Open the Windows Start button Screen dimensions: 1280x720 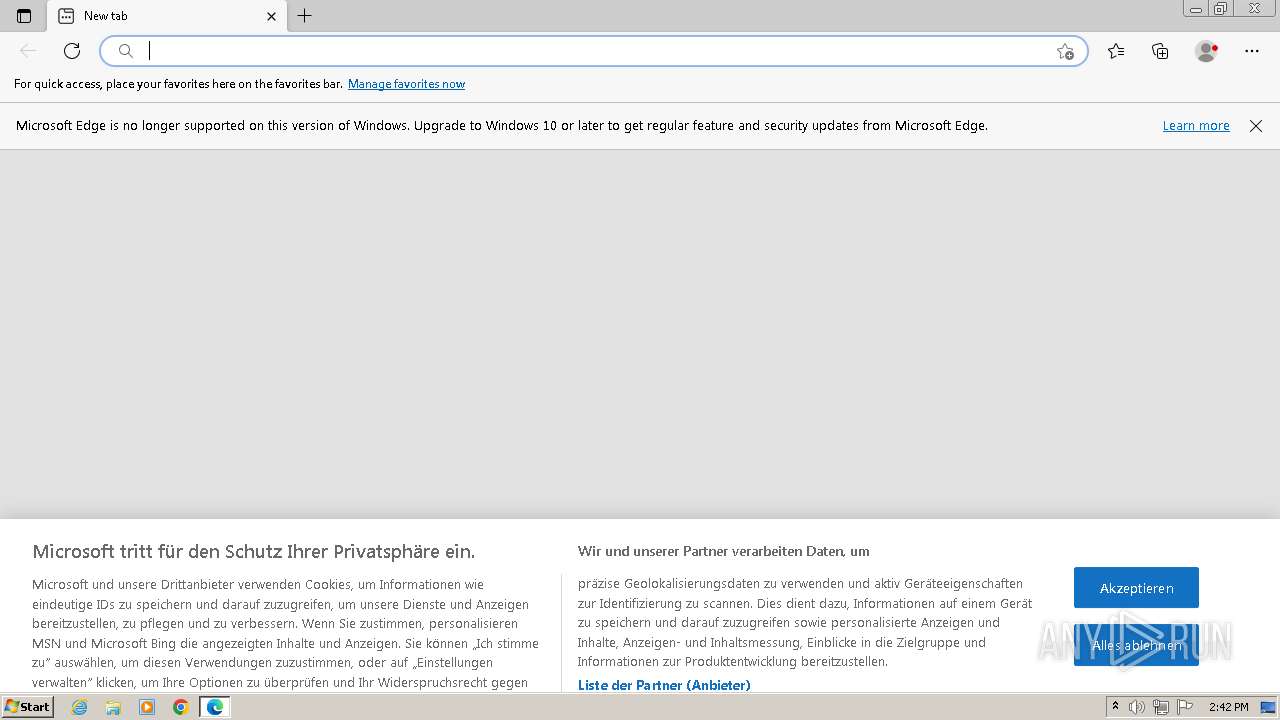tap(28, 707)
